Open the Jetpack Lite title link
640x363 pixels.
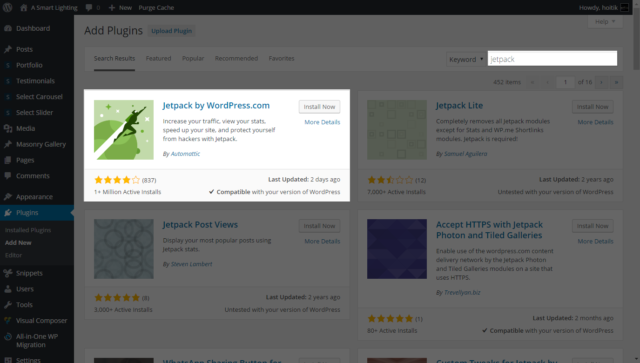point(459,105)
